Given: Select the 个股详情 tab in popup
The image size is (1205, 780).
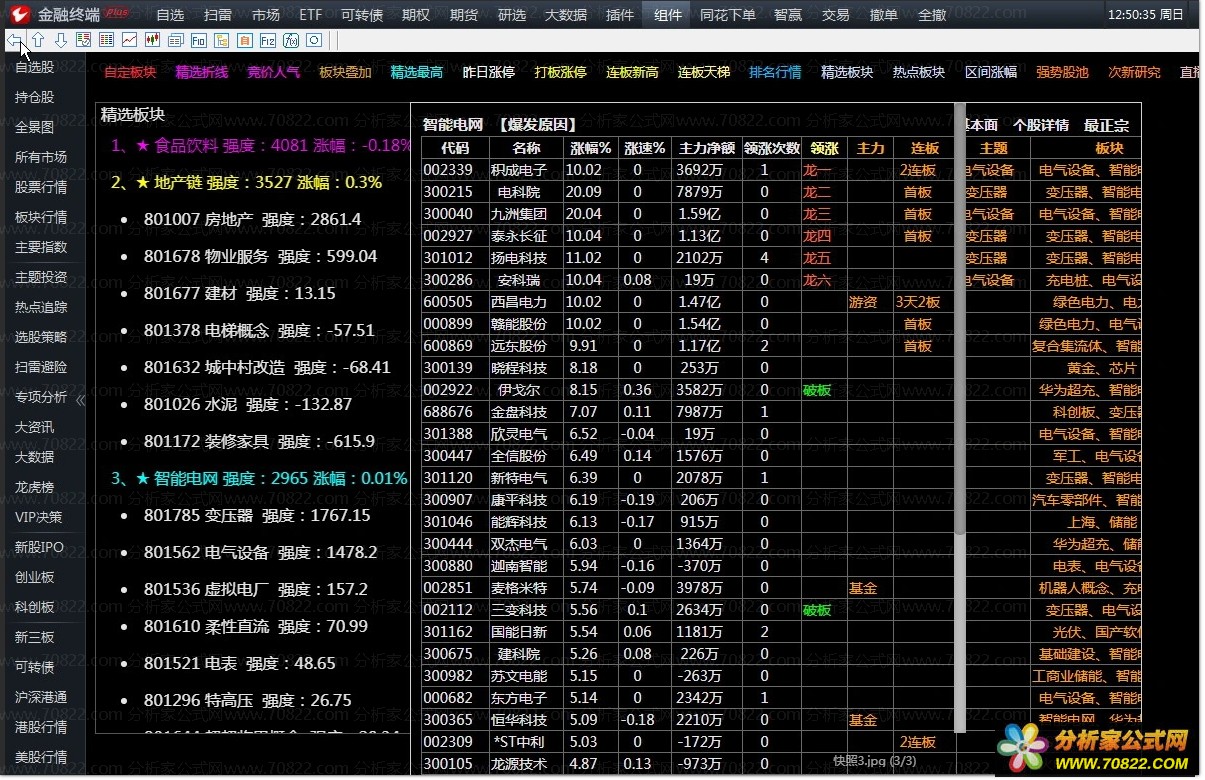Looking at the screenshot, I should click(x=1041, y=125).
